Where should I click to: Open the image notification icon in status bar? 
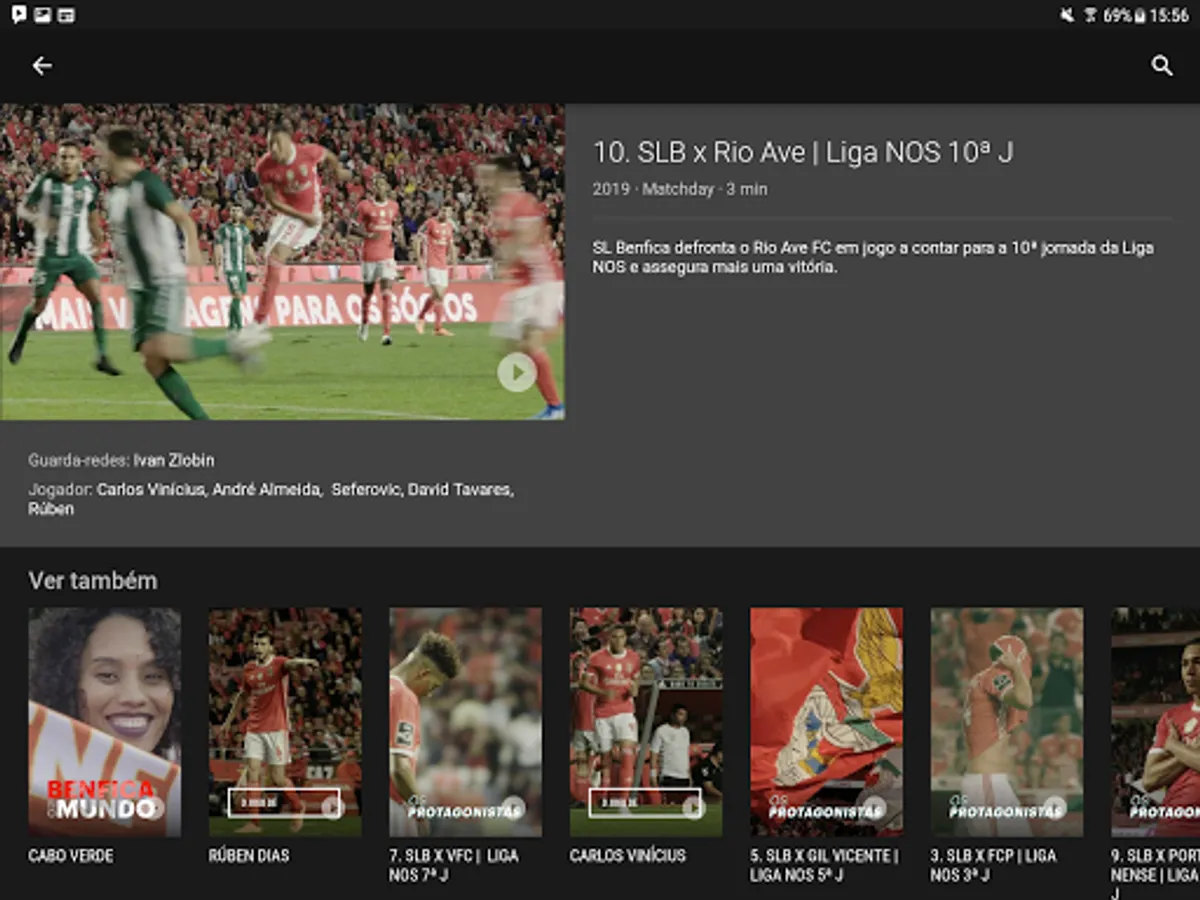tap(42, 15)
